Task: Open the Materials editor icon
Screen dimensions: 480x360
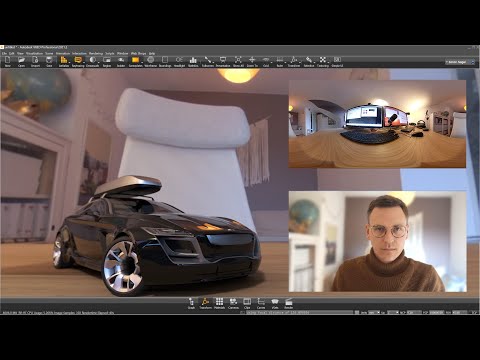Action: pos(219,304)
